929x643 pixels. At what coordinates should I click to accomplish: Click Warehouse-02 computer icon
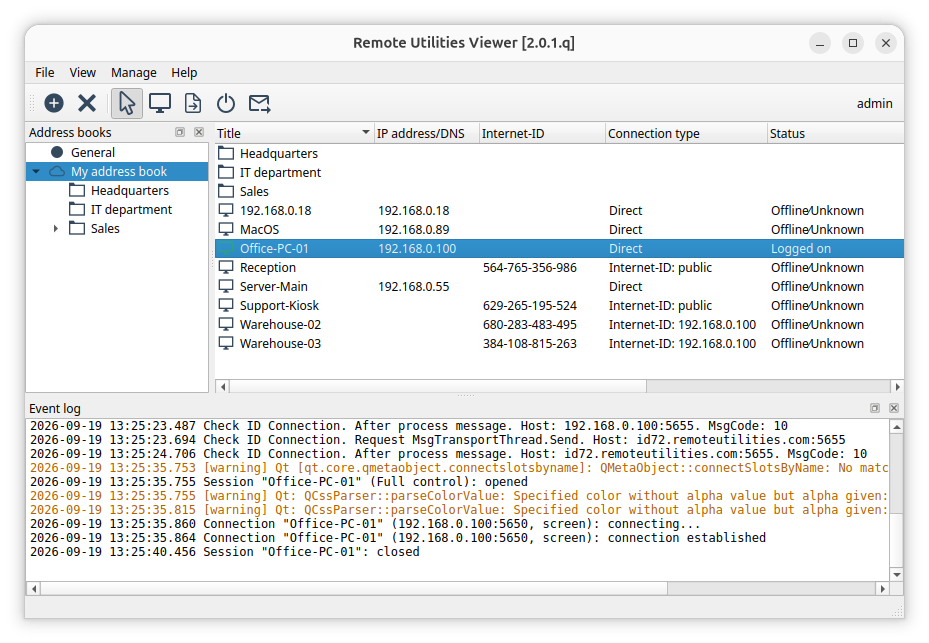[x=226, y=324]
